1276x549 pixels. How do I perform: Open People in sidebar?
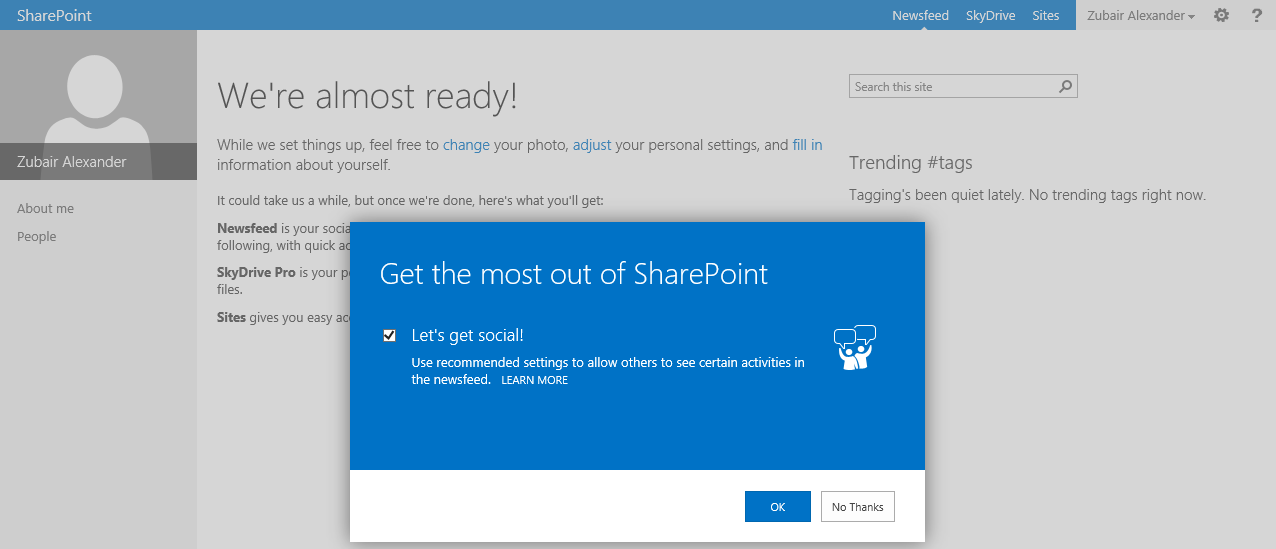coord(37,236)
